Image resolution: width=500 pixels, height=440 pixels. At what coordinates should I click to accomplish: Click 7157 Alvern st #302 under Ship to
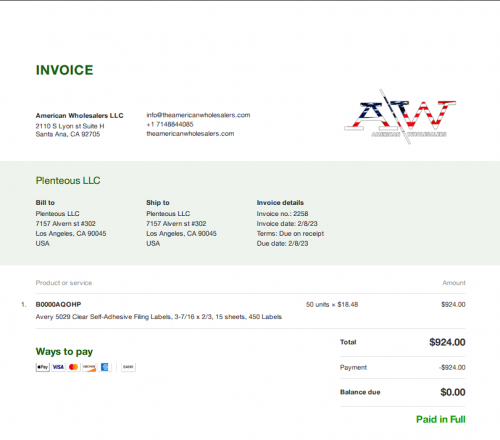(x=176, y=224)
